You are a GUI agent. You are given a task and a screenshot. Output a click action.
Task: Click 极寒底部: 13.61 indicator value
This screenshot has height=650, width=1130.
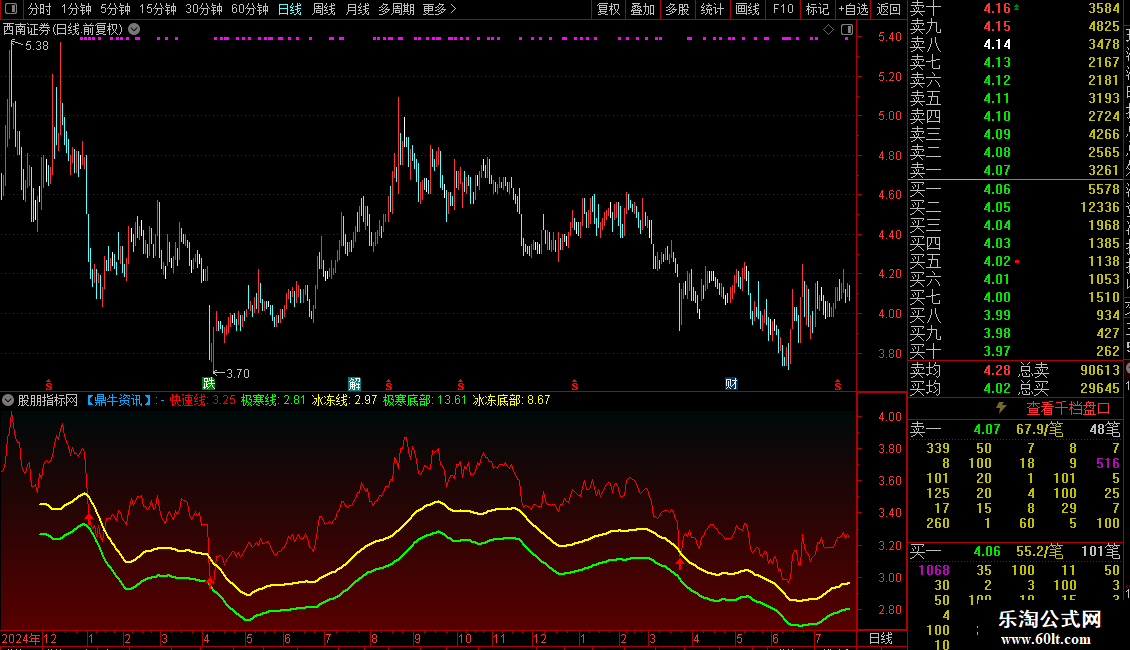coord(424,400)
